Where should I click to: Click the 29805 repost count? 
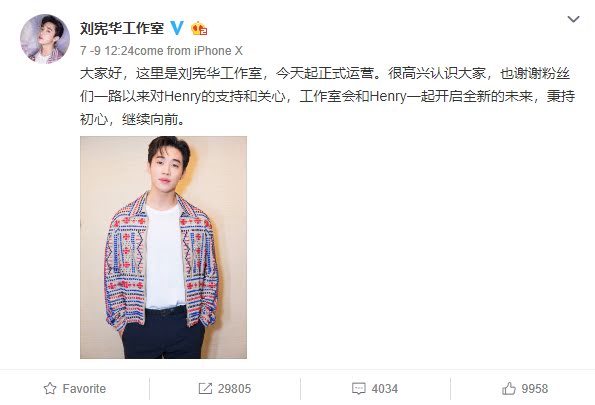click(235, 389)
